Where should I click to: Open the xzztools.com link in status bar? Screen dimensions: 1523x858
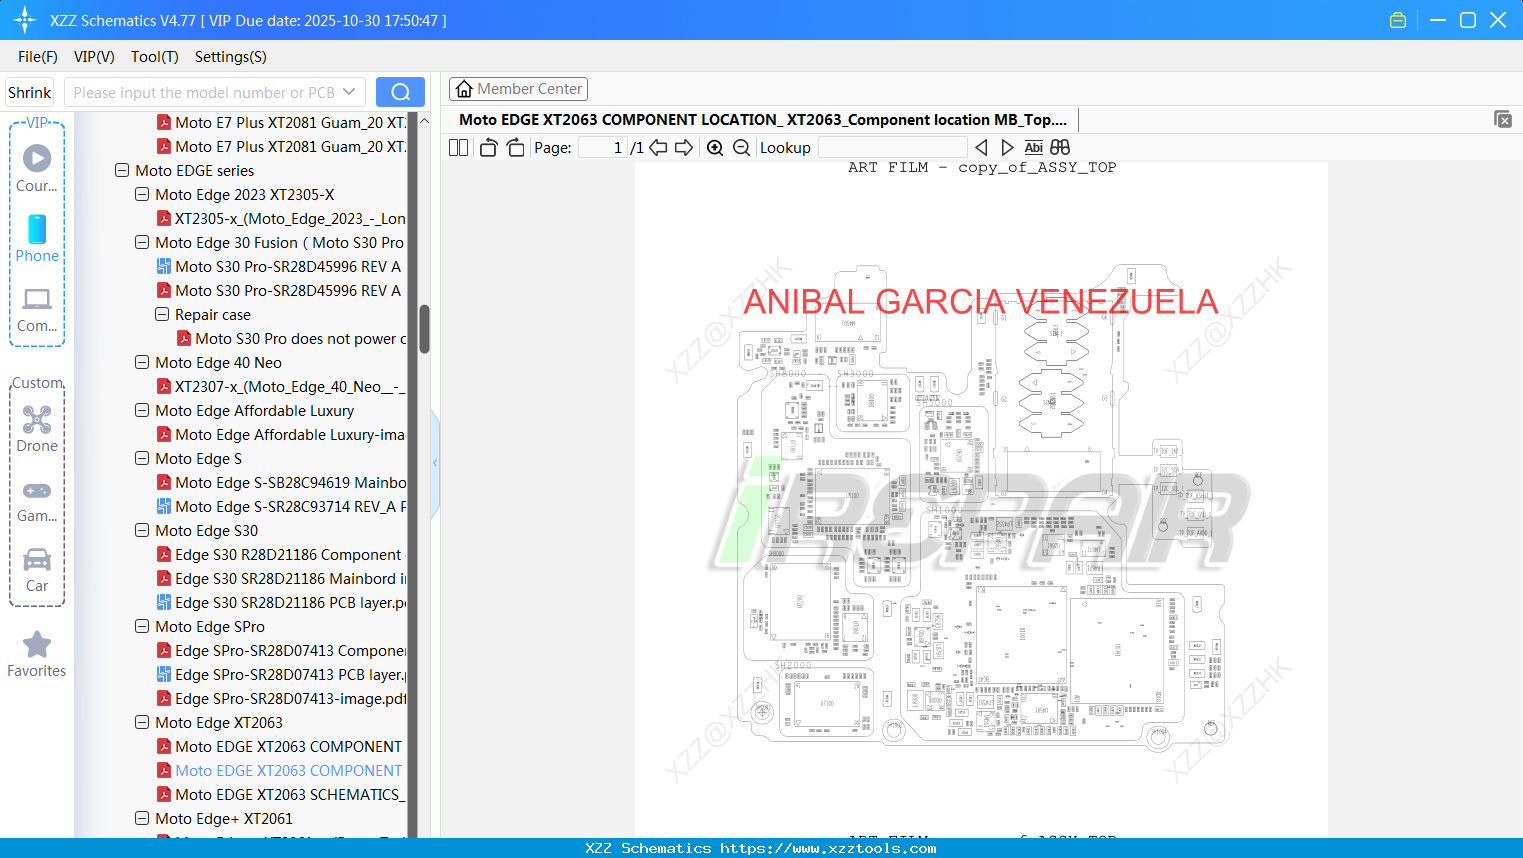click(x=828, y=848)
